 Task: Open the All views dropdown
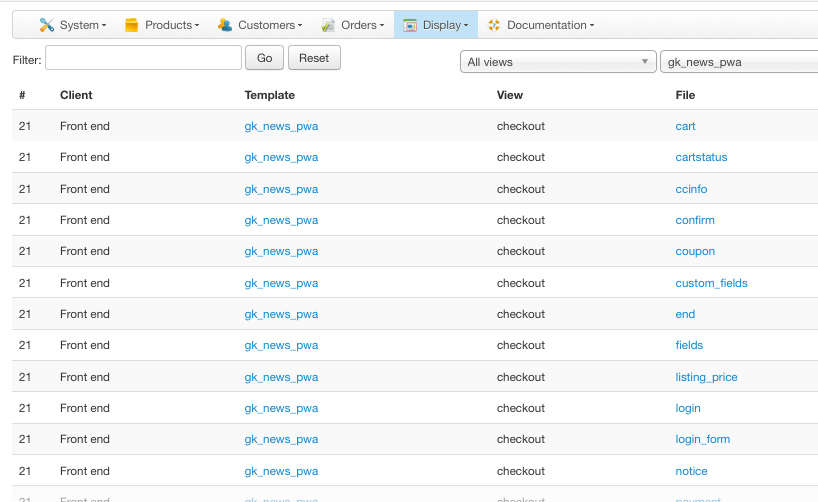pyautogui.click(x=557, y=62)
